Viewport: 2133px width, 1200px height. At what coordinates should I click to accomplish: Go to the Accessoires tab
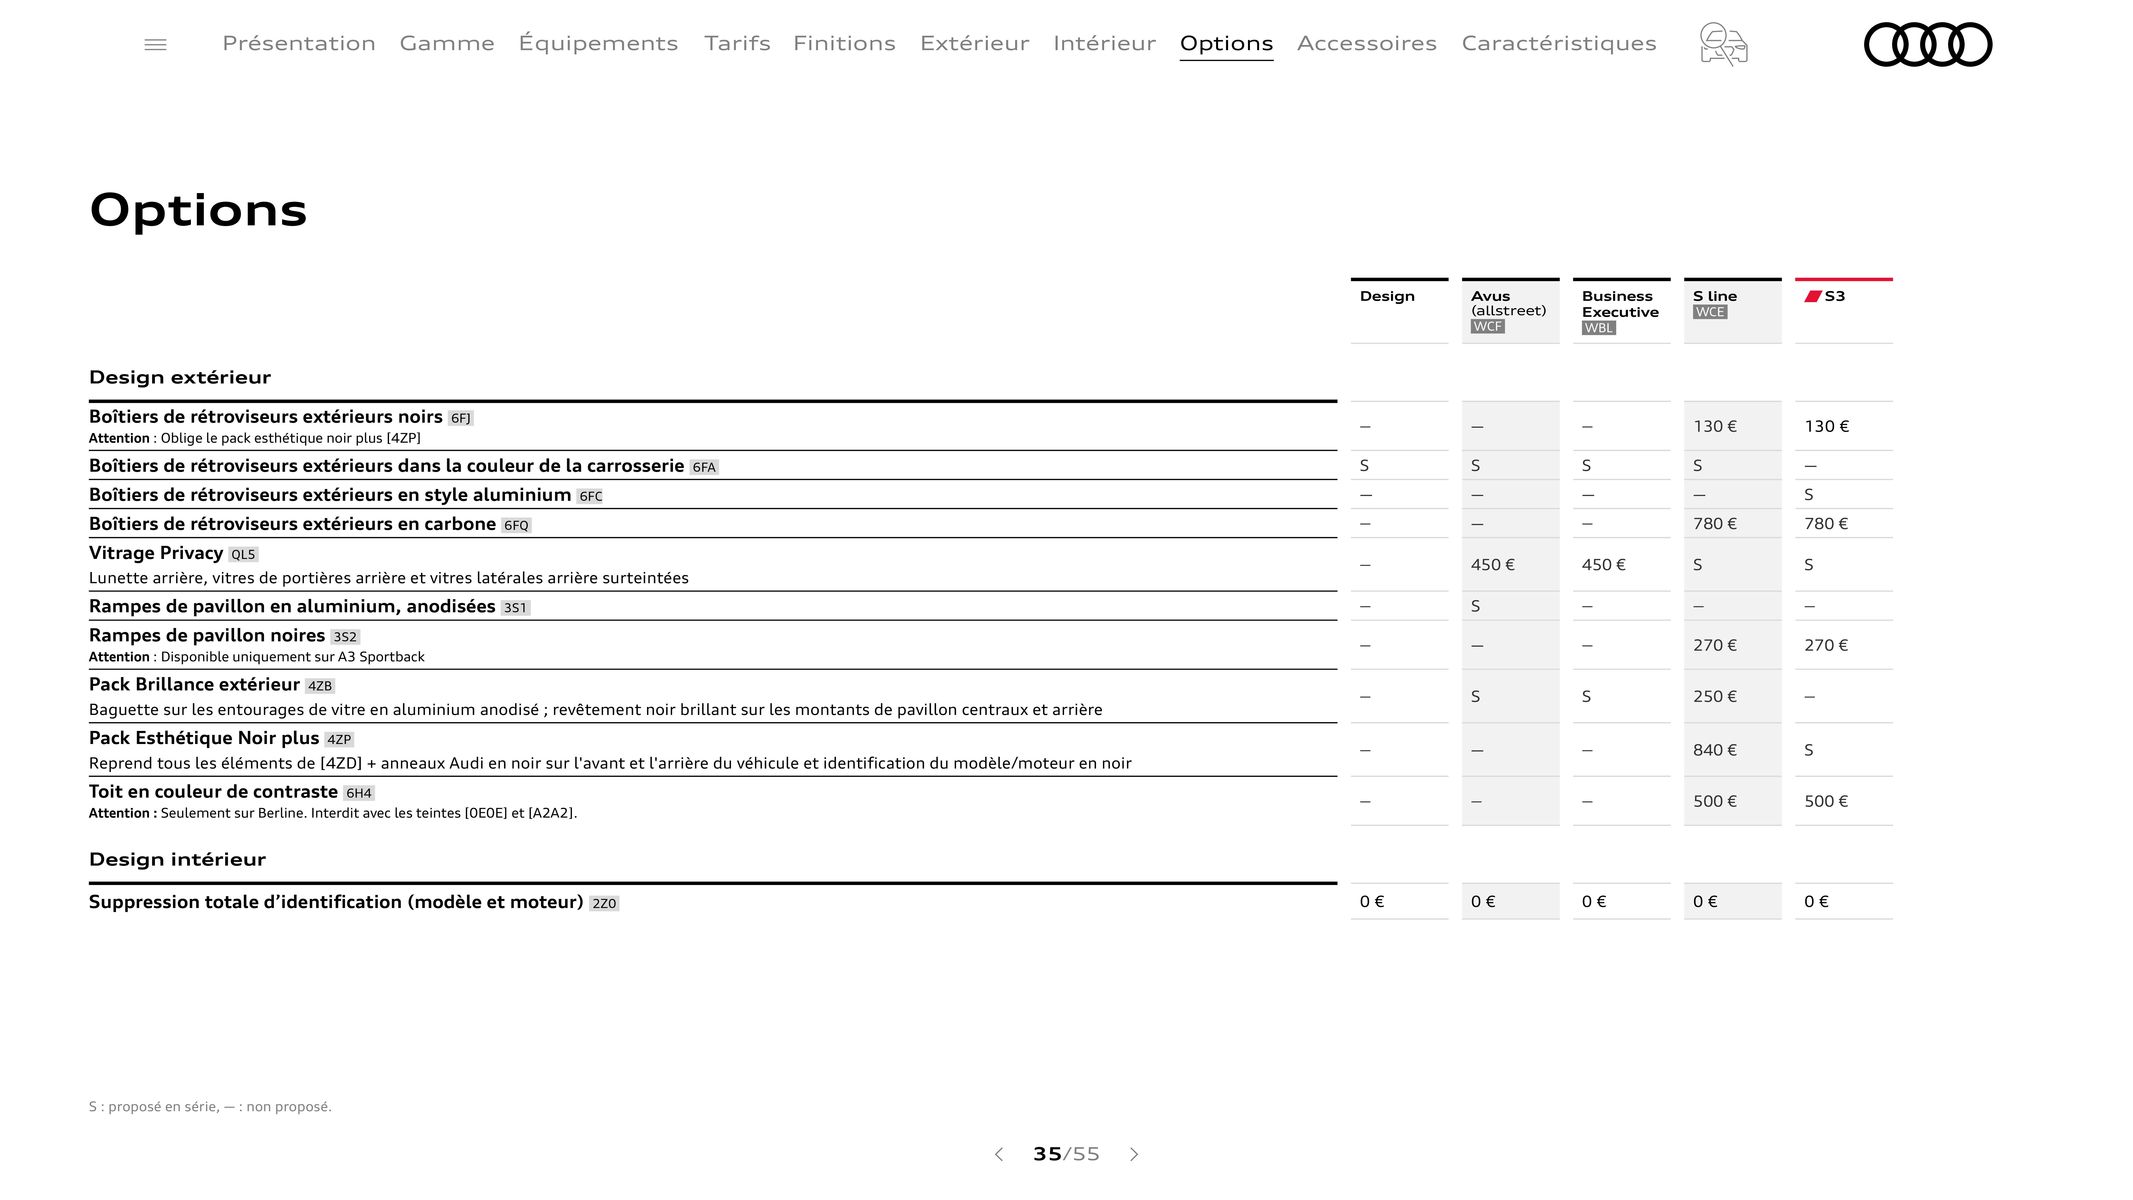pos(1367,43)
